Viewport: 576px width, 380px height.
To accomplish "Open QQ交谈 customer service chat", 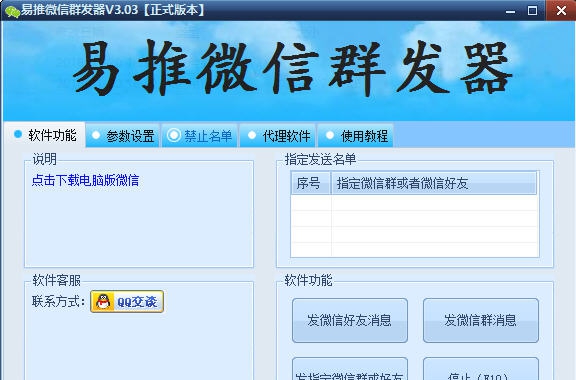I will (x=127, y=302).
